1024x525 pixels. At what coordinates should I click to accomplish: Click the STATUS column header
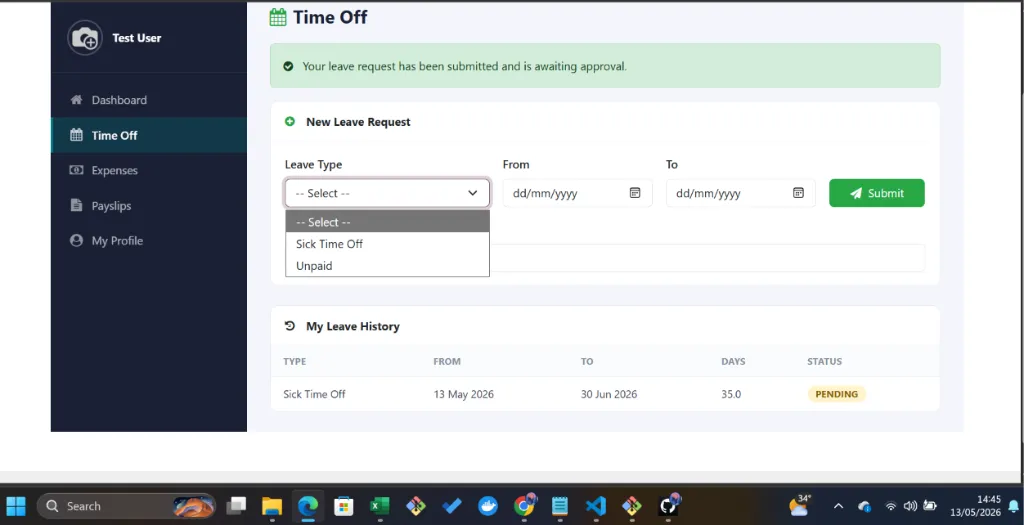pyautogui.click(x=824, y=361)
